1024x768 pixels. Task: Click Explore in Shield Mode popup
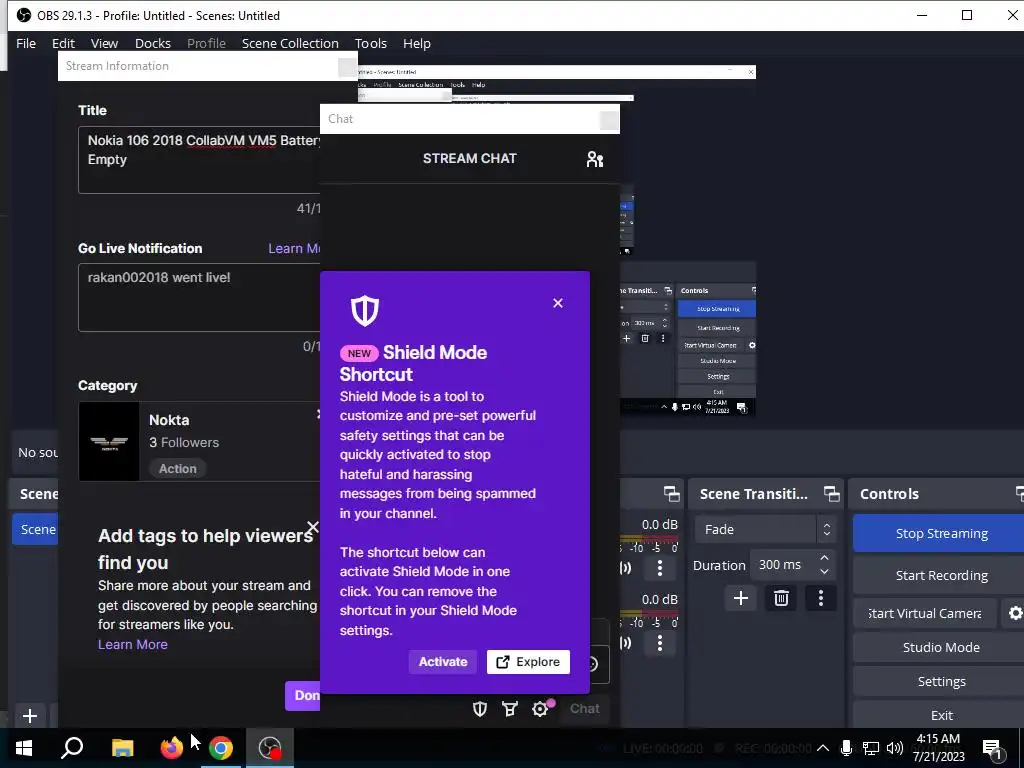click(x=528, y=662)
